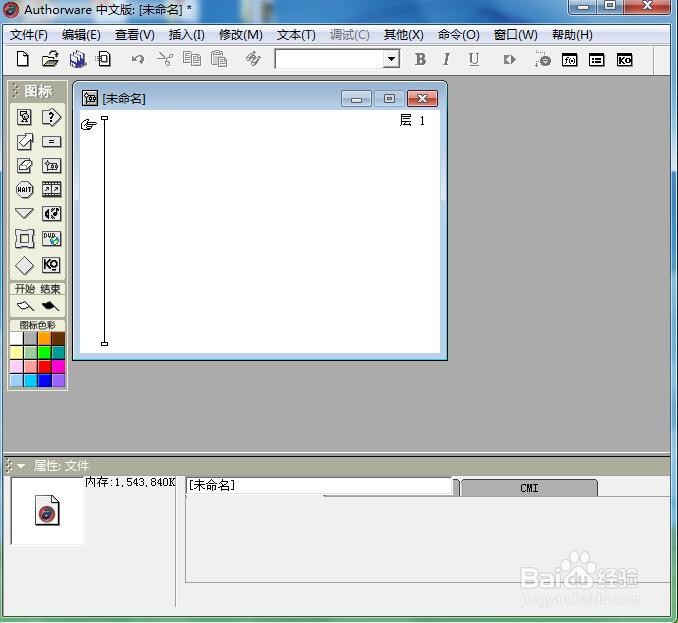Open the Functions window icon
Image resolution: width=678 pixels, height=623 pixels.
point(569,60)
